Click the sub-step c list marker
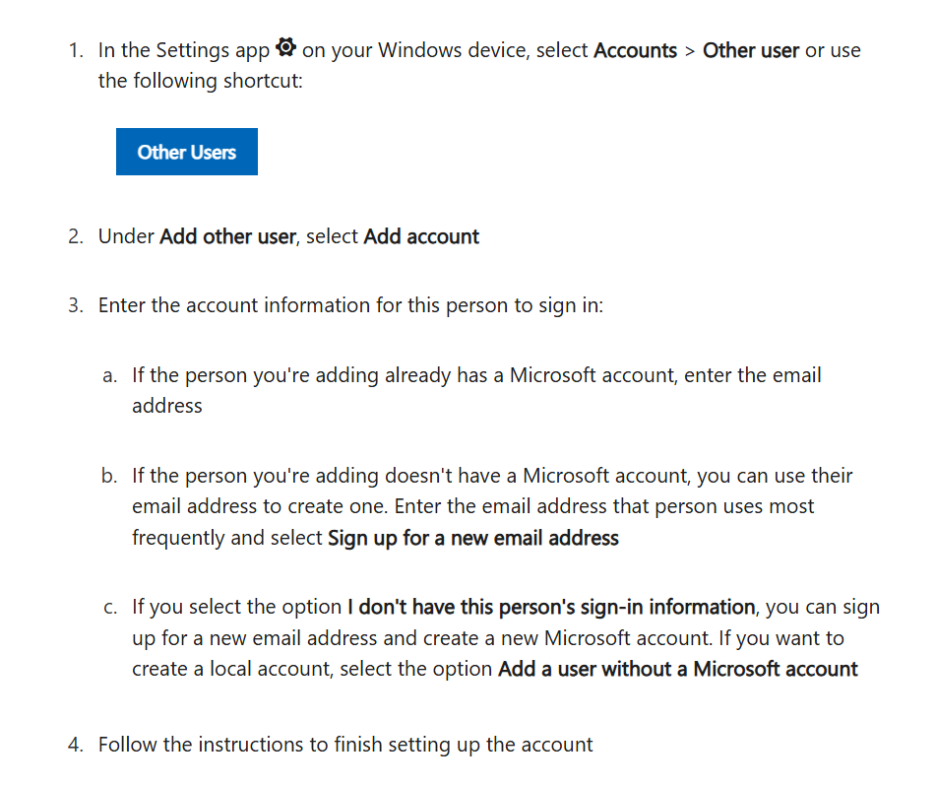The height and width of the screenshot is (786, 936). tap(110, 607)
